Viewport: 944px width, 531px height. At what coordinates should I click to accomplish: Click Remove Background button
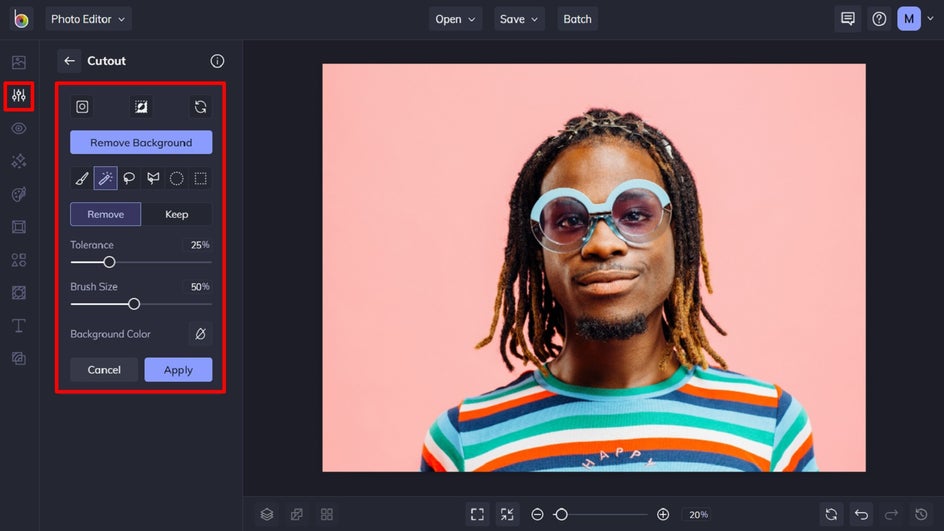point(141,143)
